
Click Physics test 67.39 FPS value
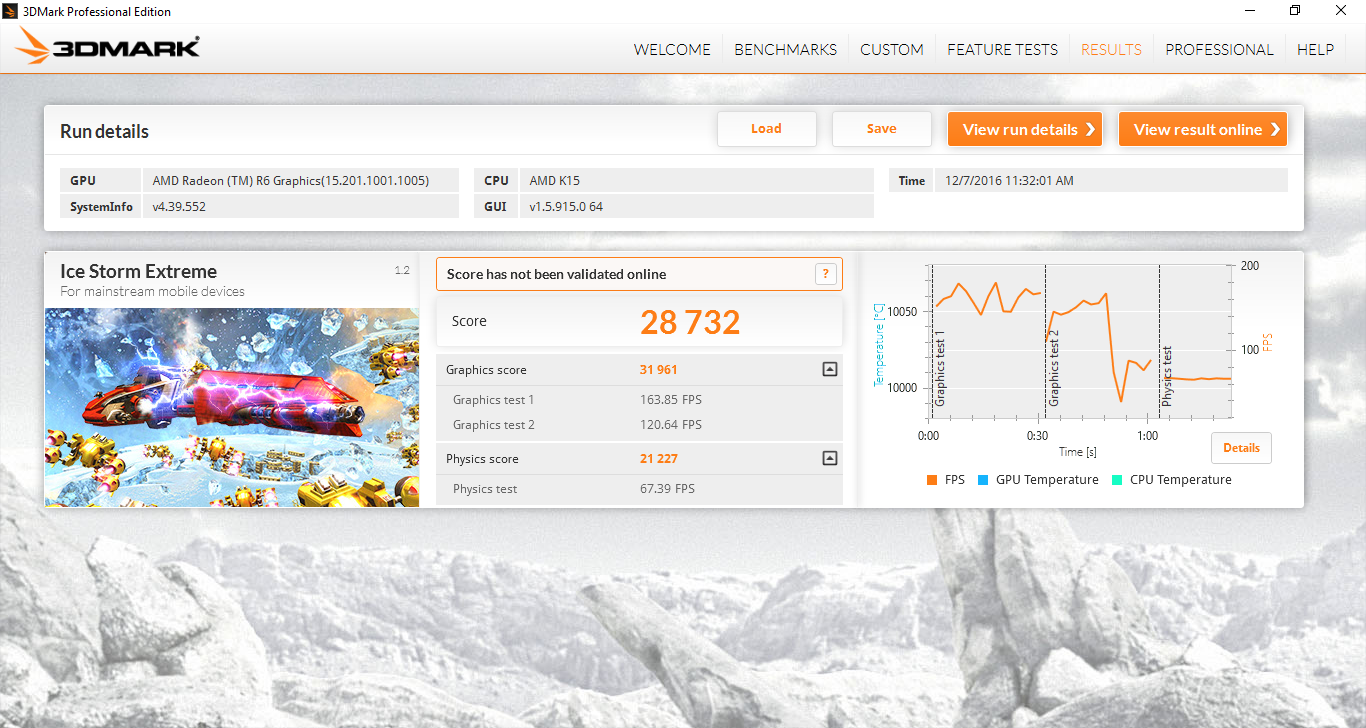(667, 489)
